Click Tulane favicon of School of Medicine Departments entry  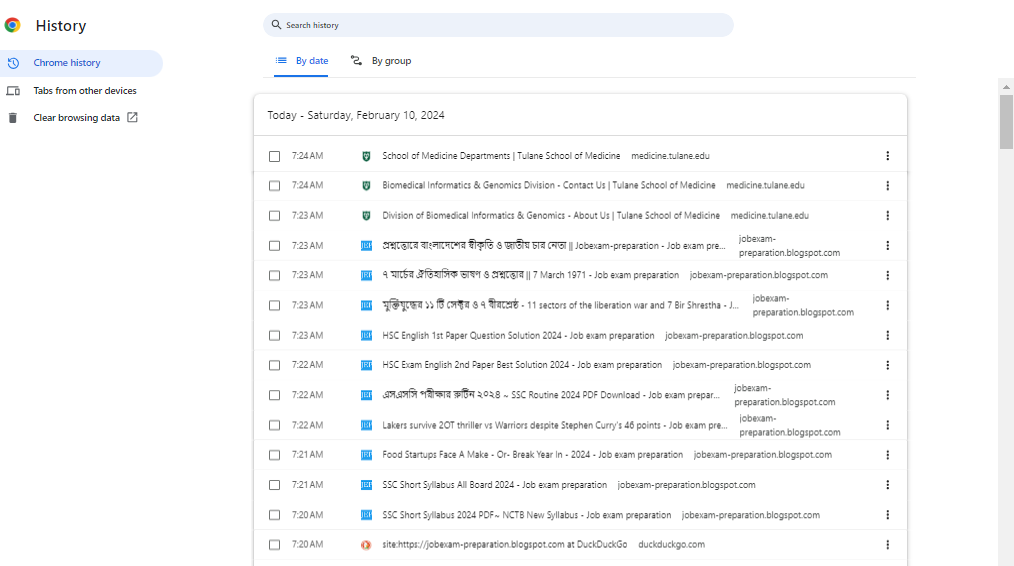click(366, 156)
